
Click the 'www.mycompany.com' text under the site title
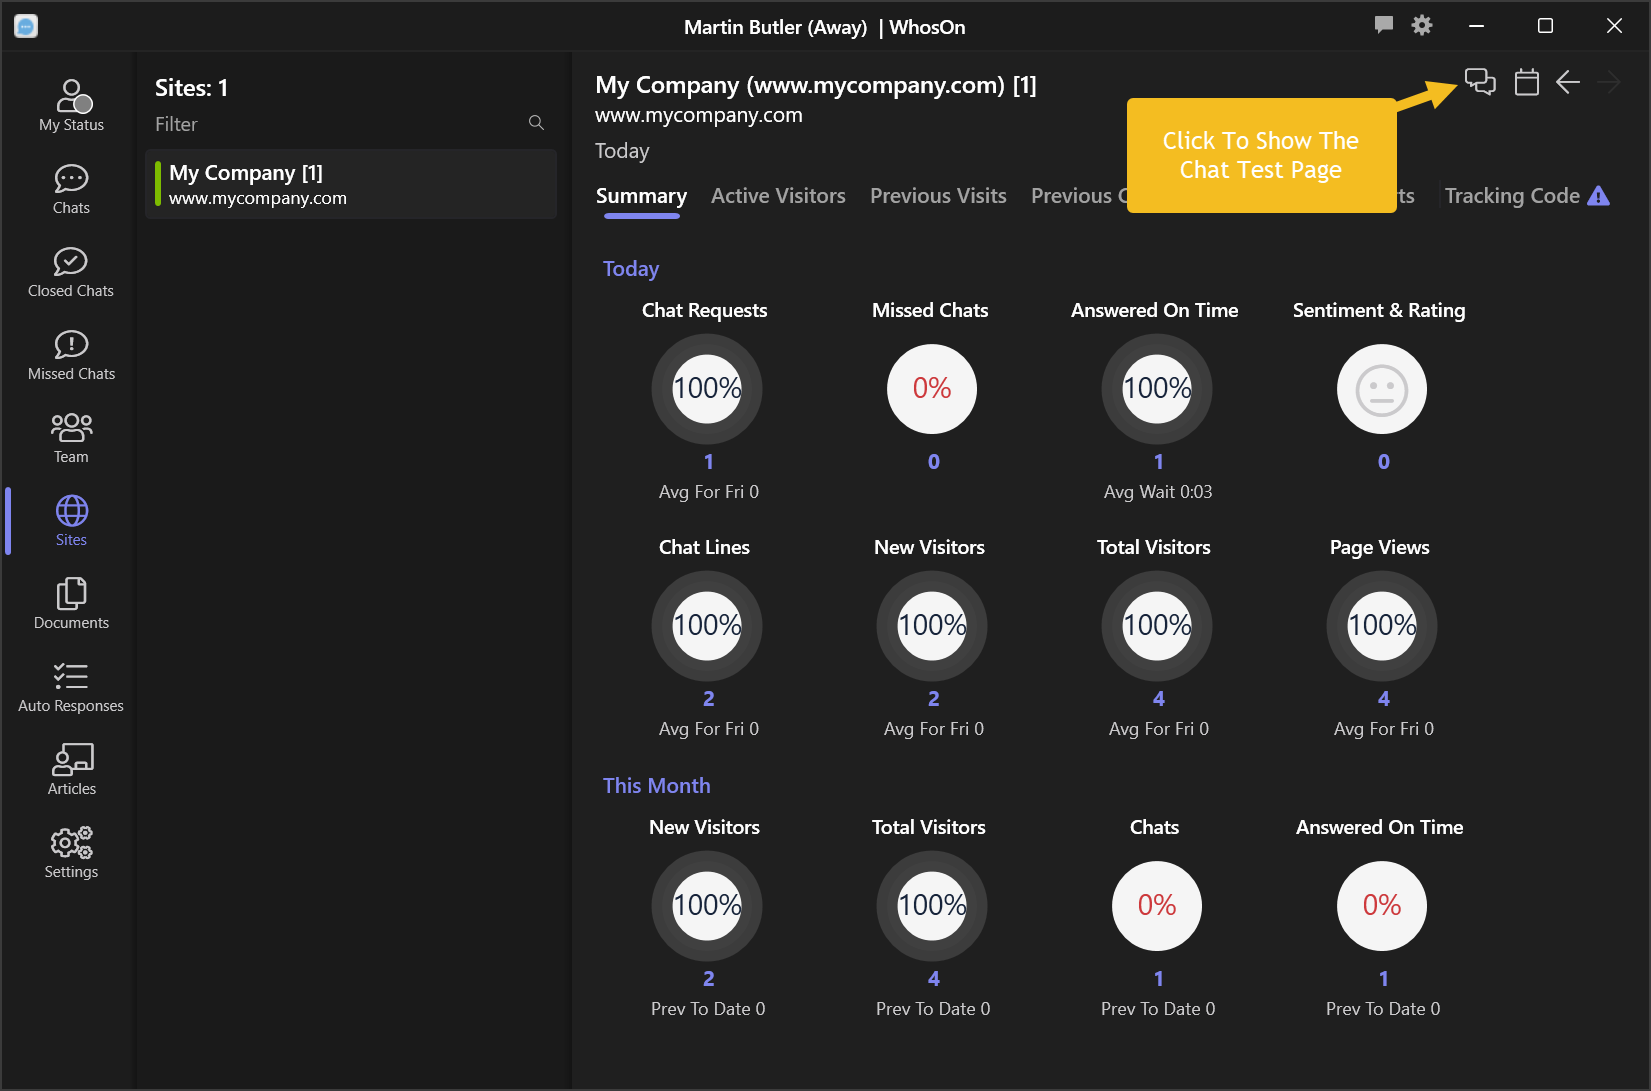click(x=699, y=115)
